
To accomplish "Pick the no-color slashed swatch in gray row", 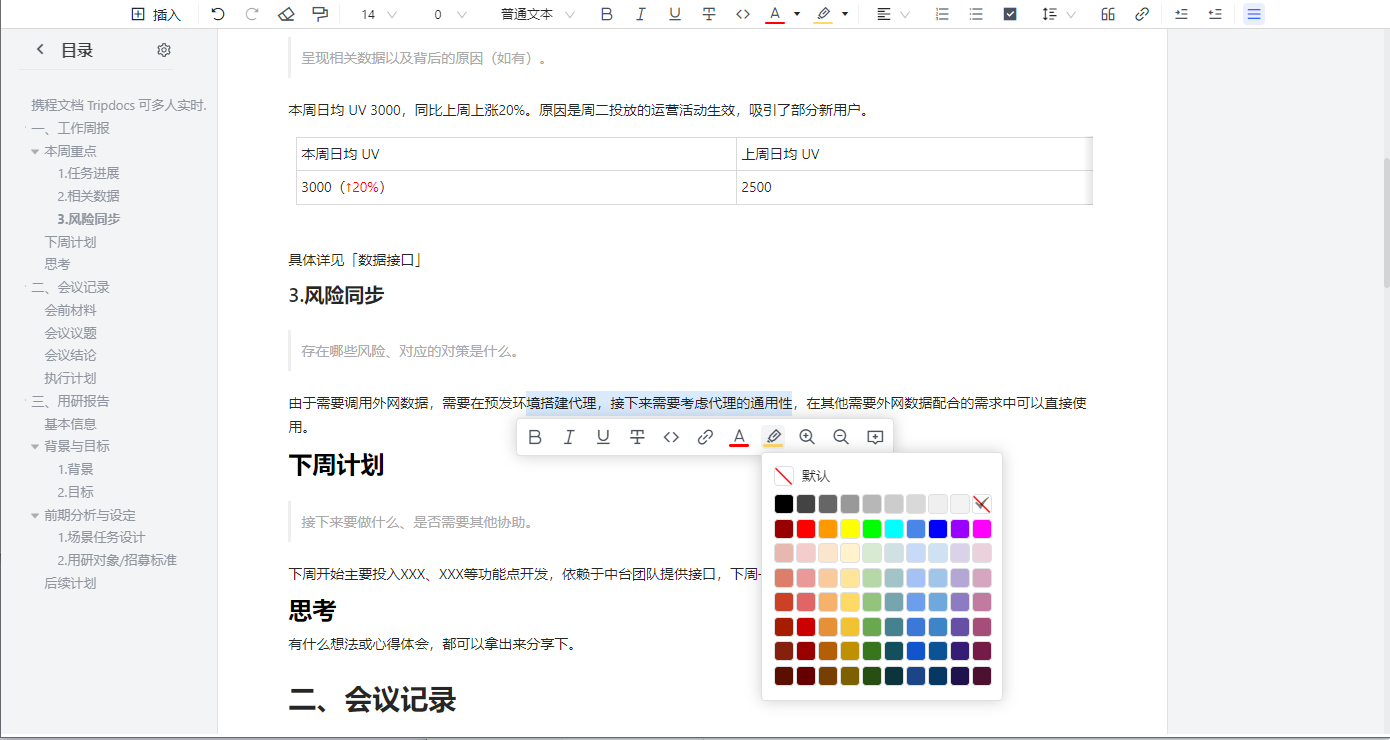I will [x=982, y=504].
